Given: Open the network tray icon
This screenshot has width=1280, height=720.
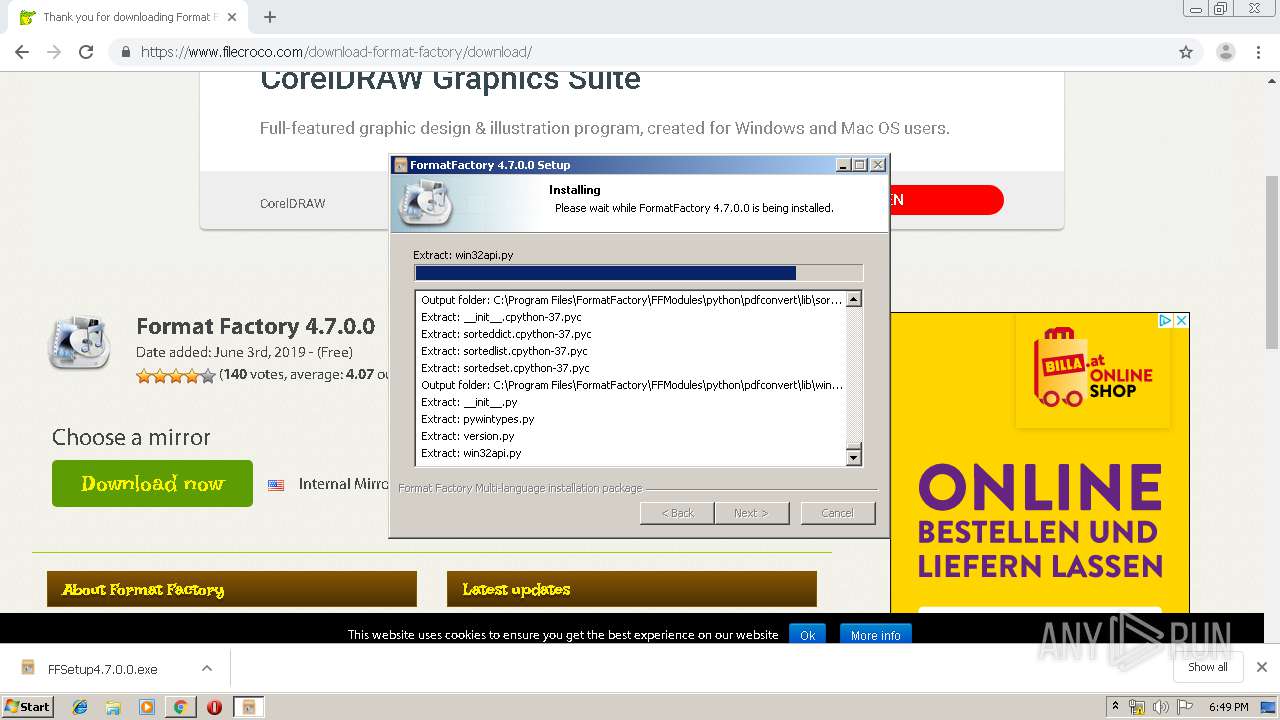Looking at the screenshot, I should [1137, 707].
